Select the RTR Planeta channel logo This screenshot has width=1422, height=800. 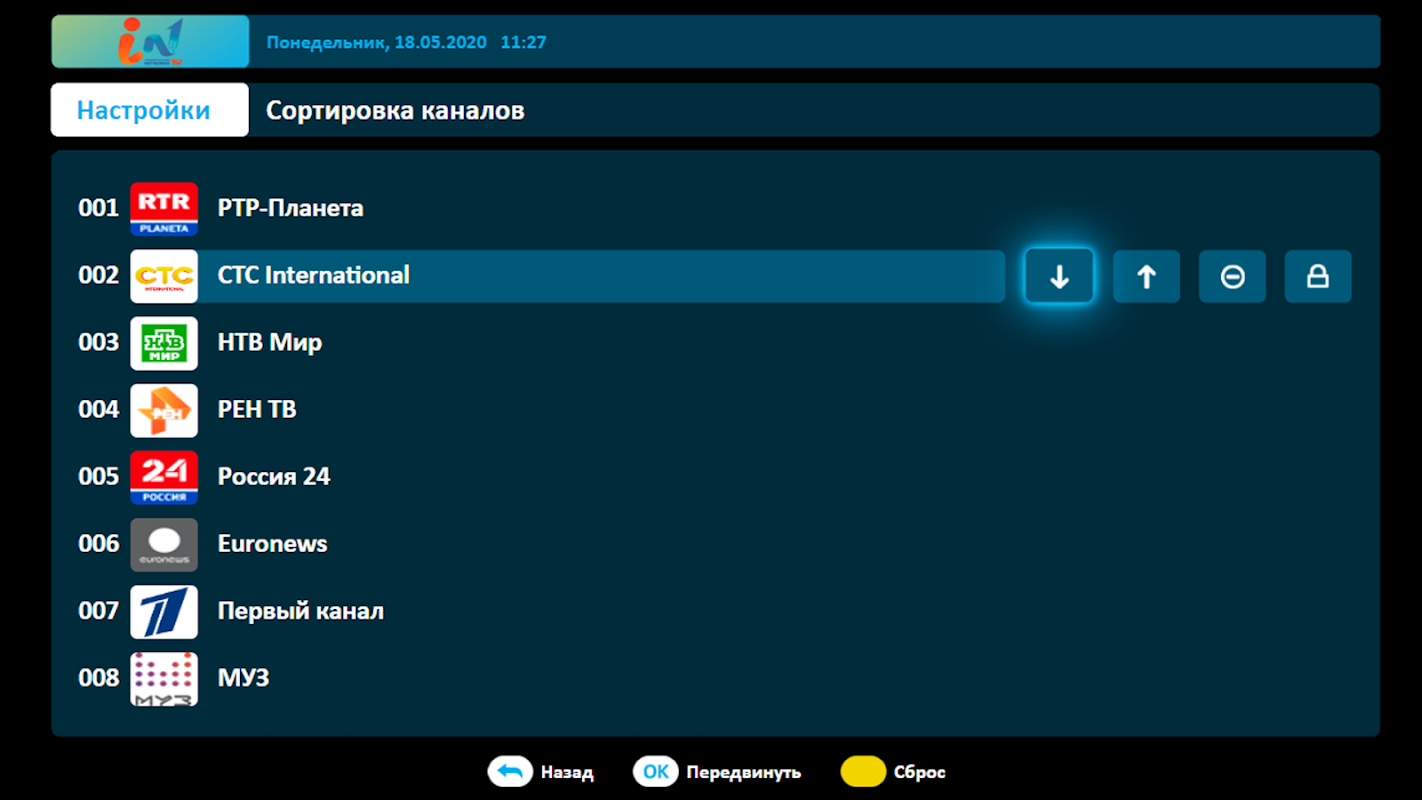click(164, 209)
